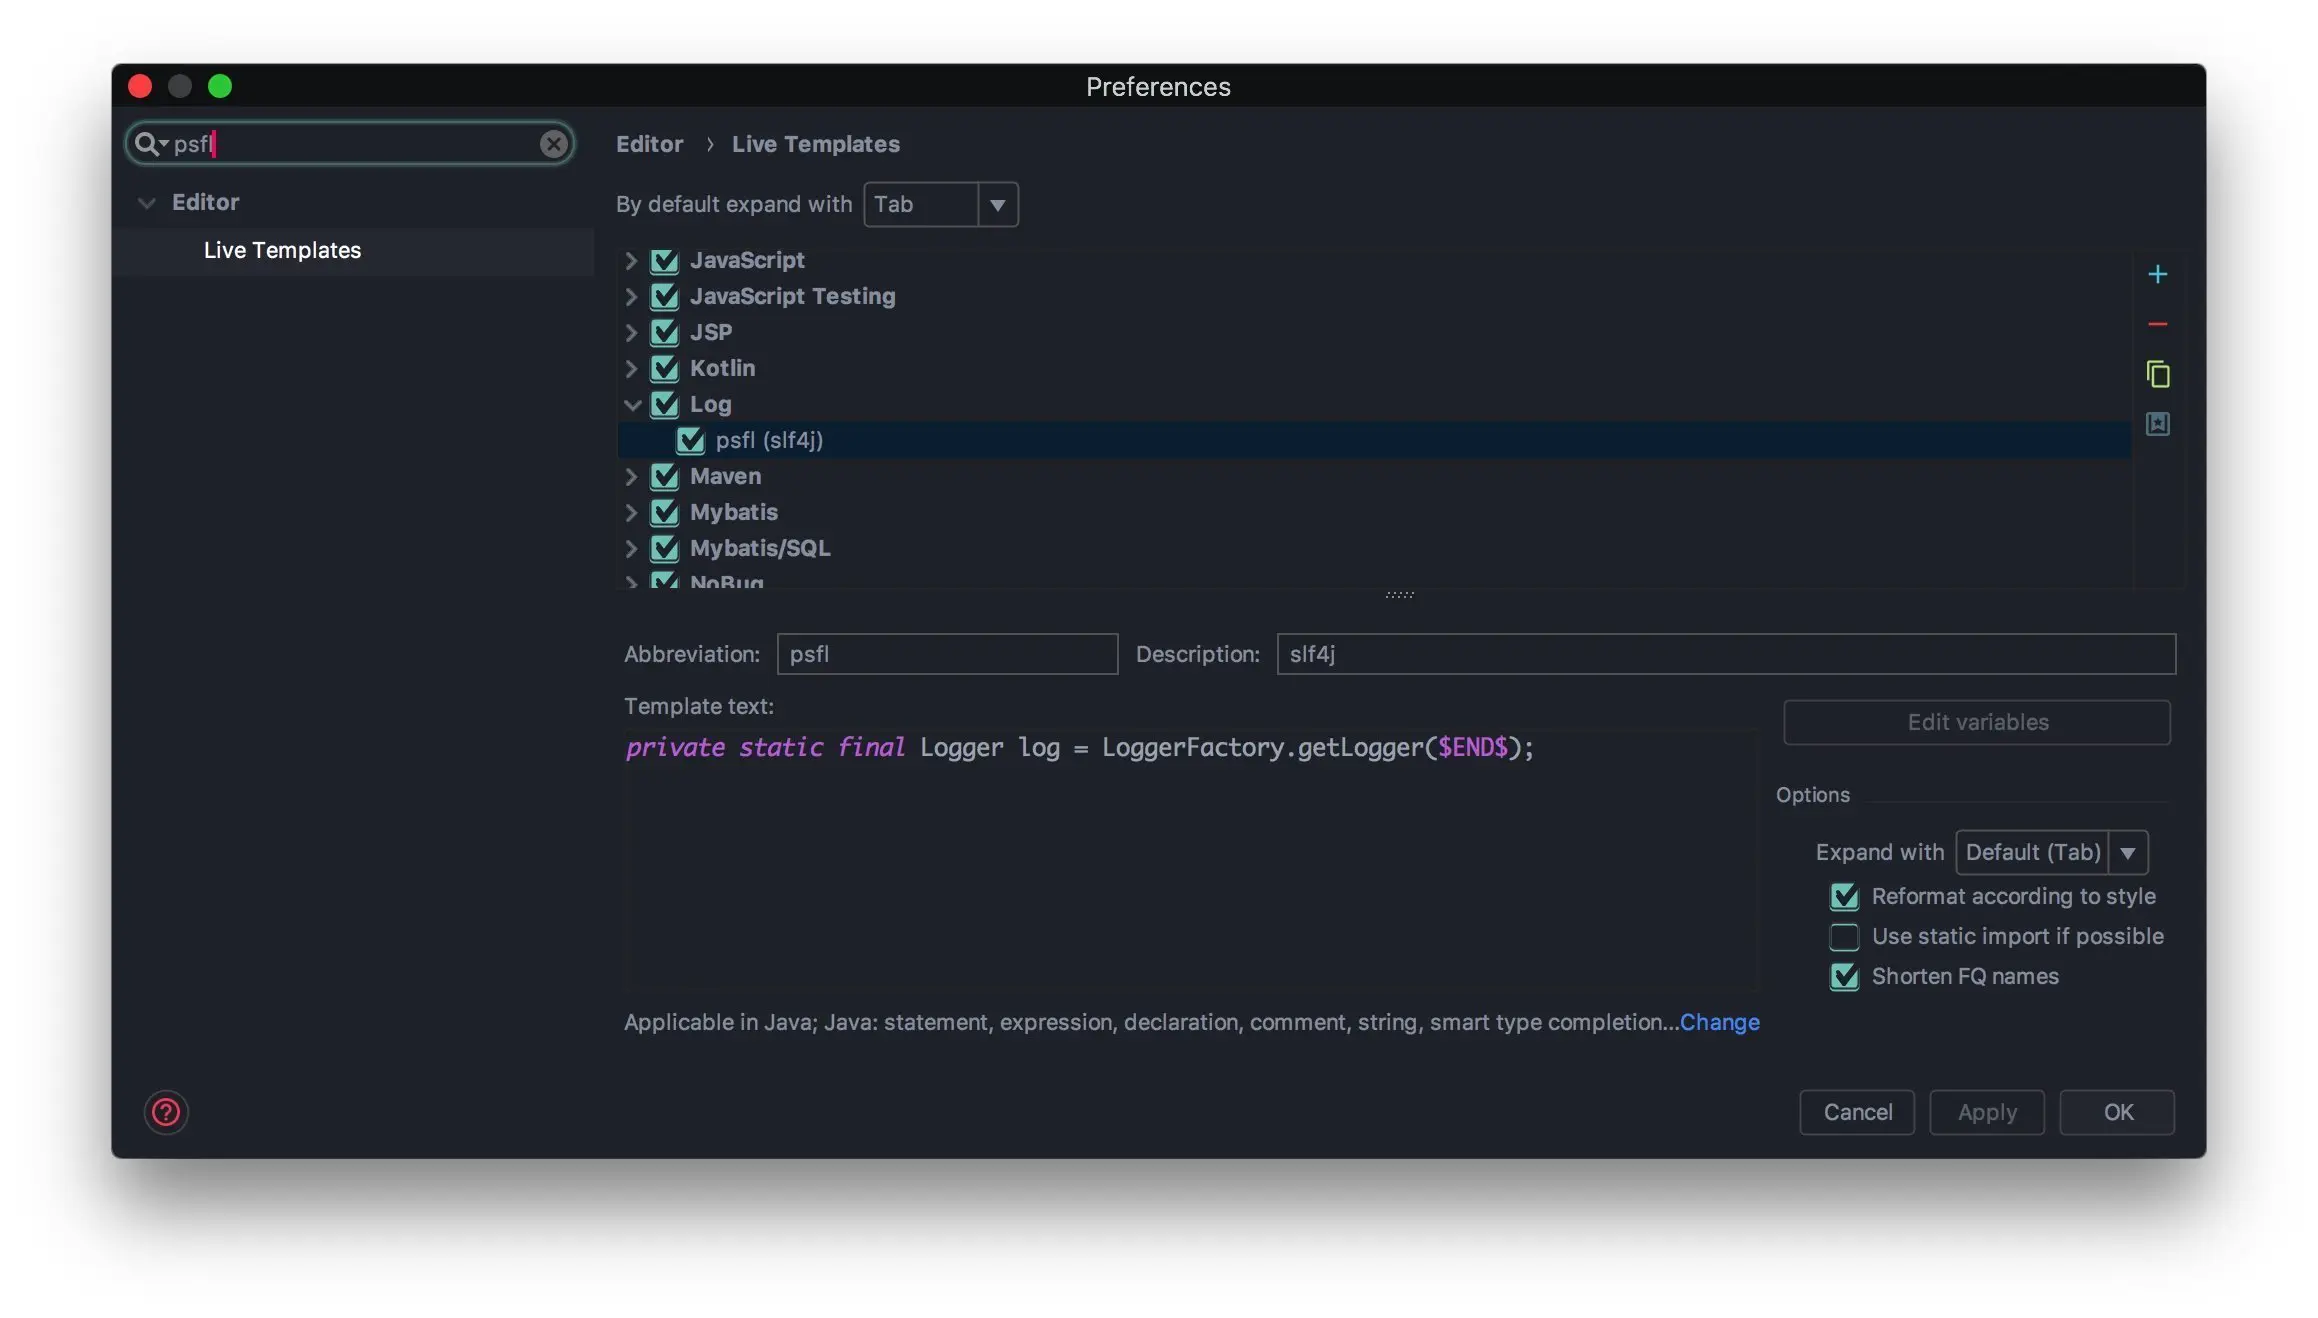The image size is (2318, 1318).
Task: Uncheck the psfl (slf4j) template checkbox
Action: pos(690,440)
